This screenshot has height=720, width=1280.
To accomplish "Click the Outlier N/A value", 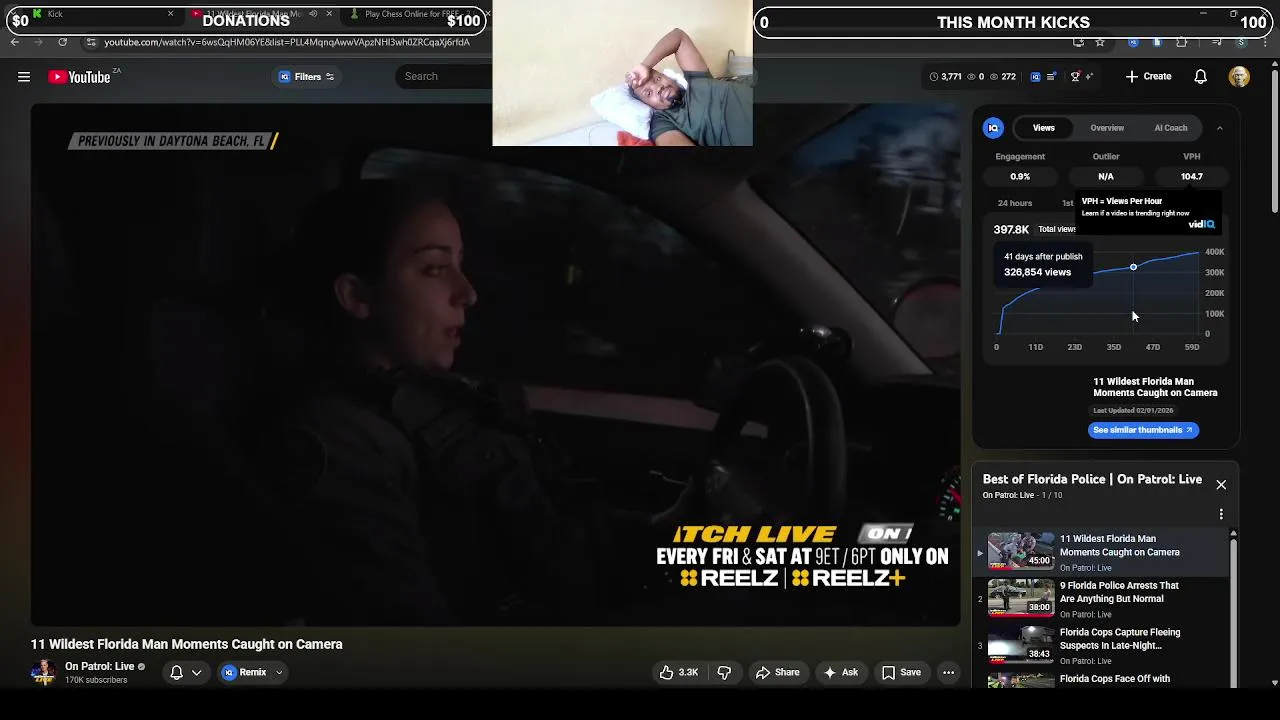I will 1106,177.
